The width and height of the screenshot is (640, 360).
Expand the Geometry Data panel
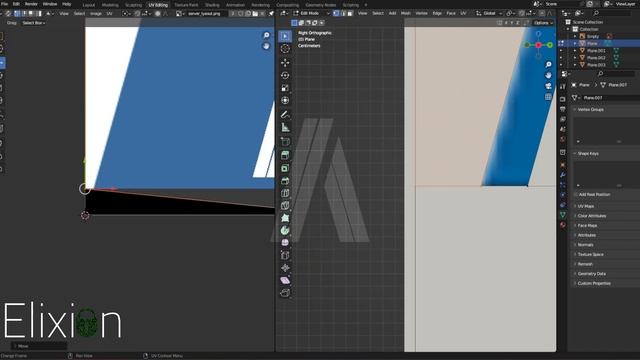[x=591, y=273]
